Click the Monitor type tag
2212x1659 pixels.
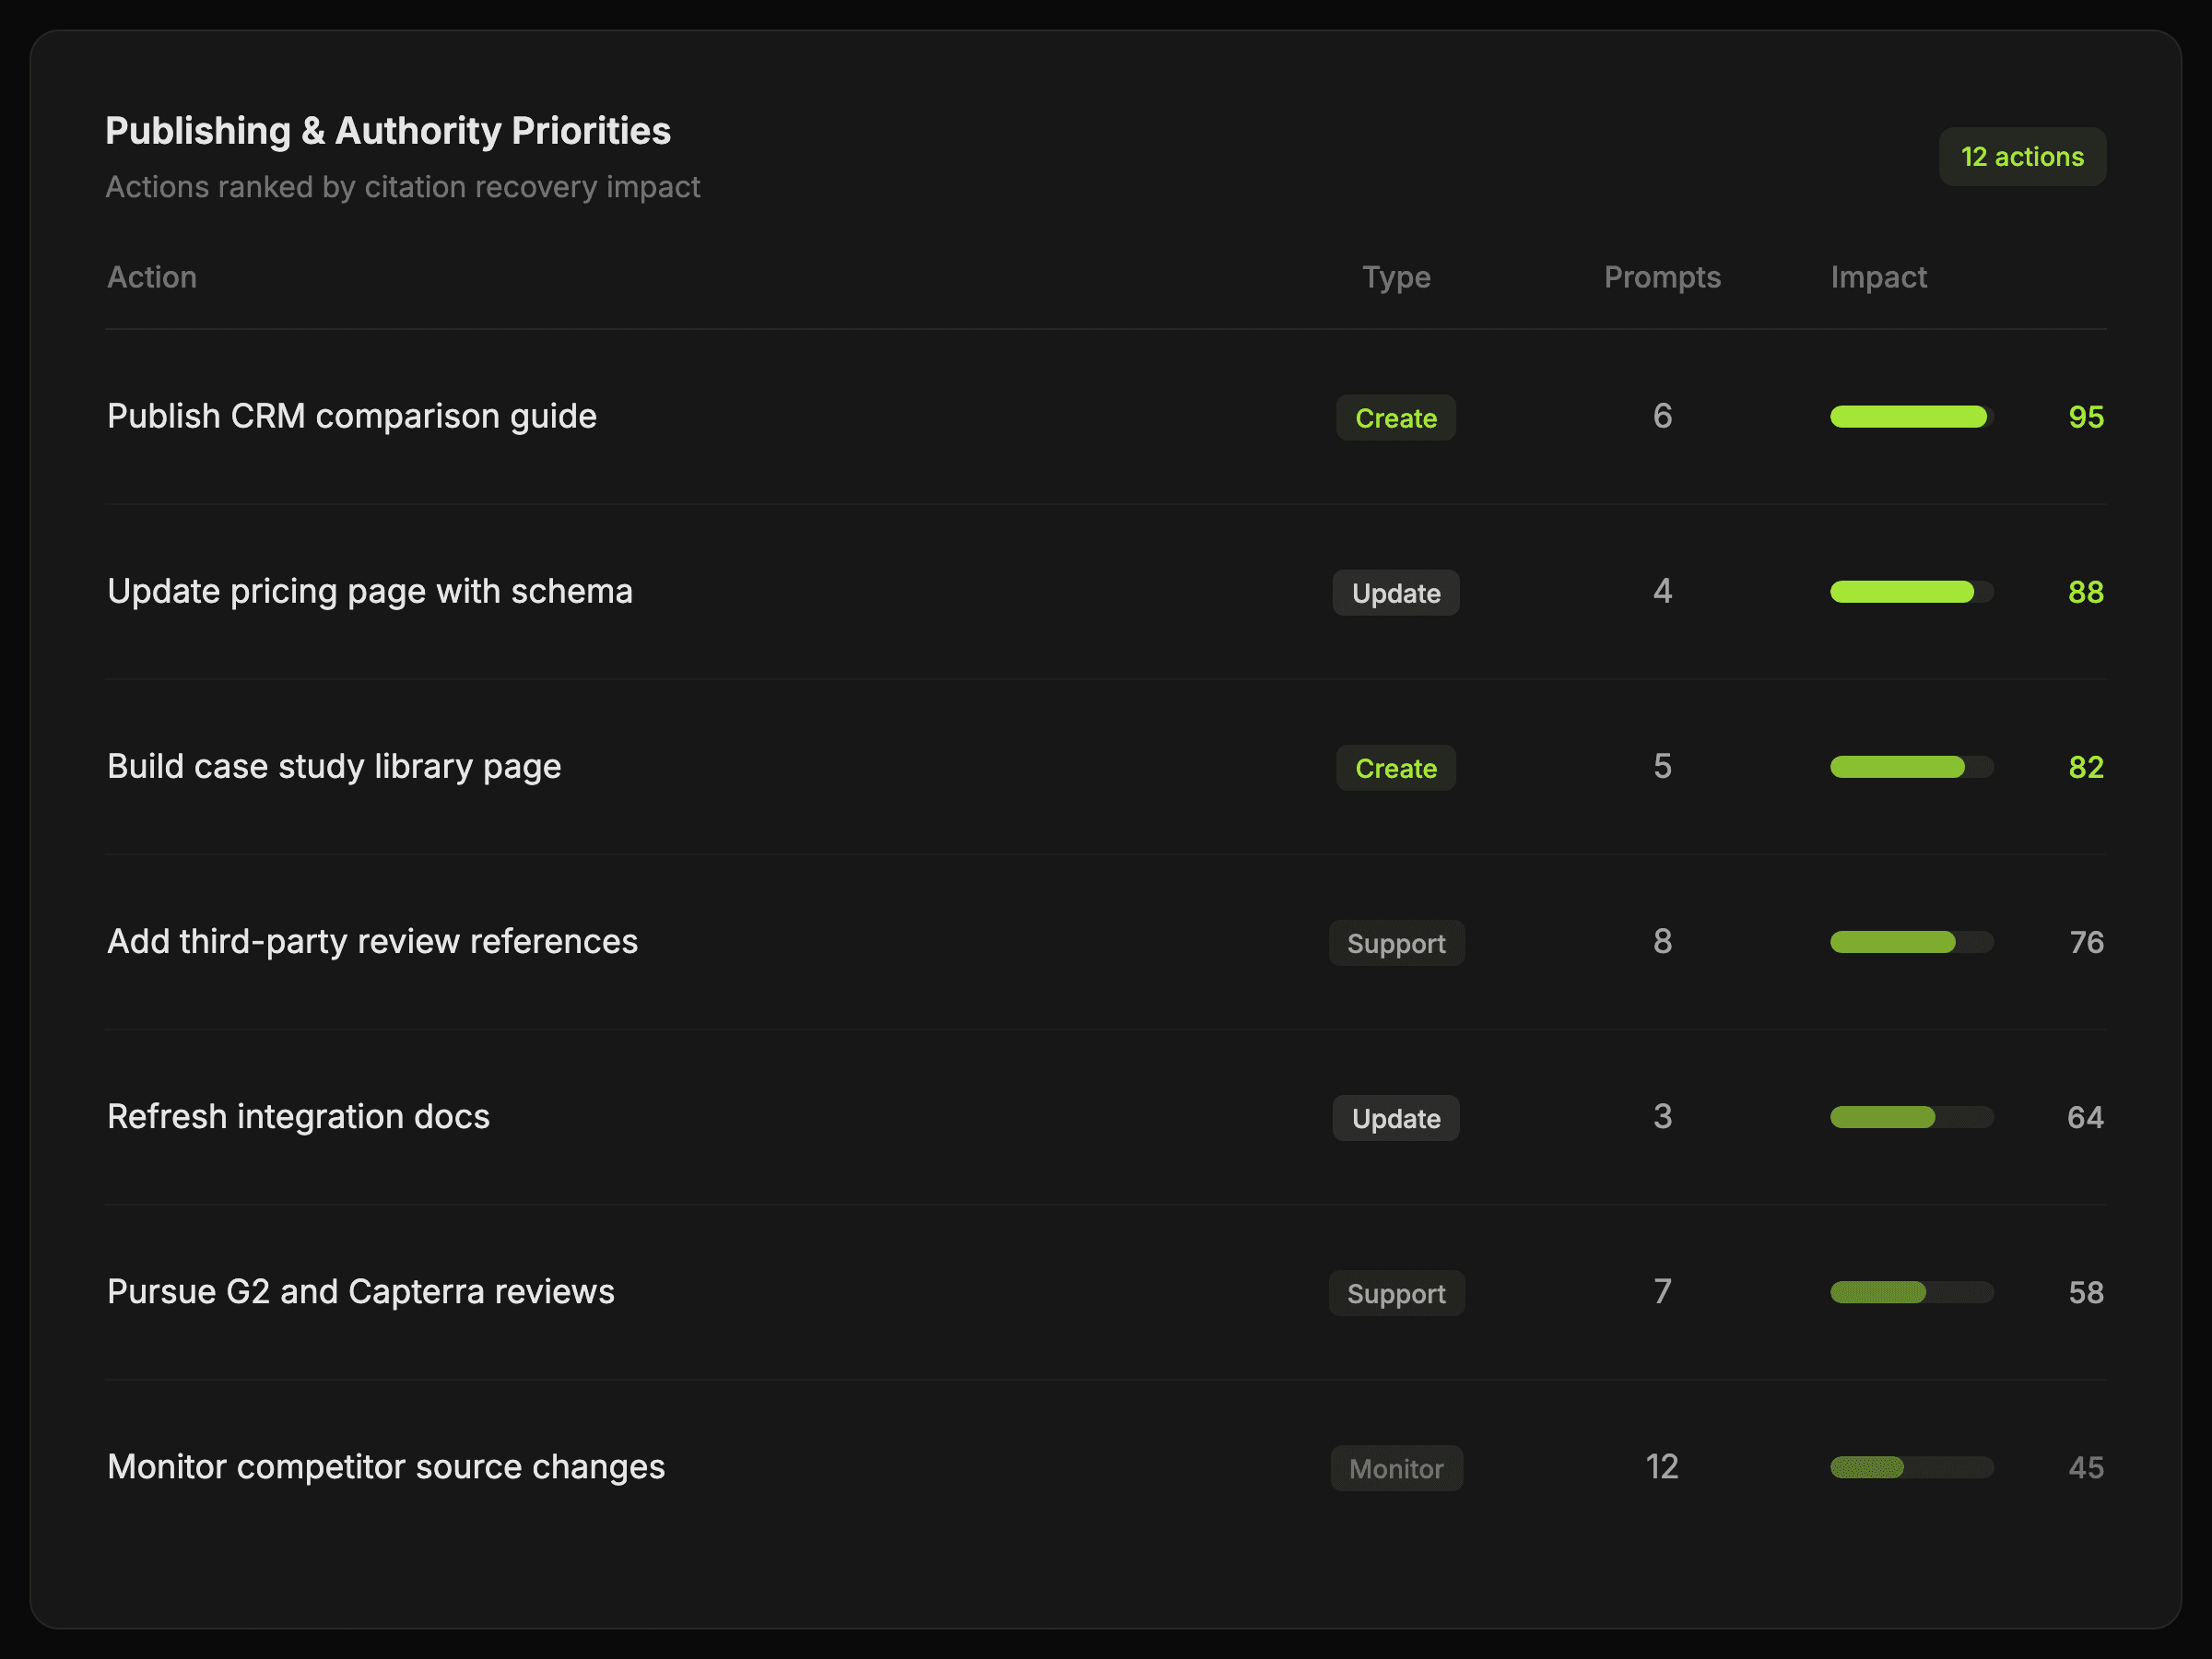(x=1395, y=1468)
